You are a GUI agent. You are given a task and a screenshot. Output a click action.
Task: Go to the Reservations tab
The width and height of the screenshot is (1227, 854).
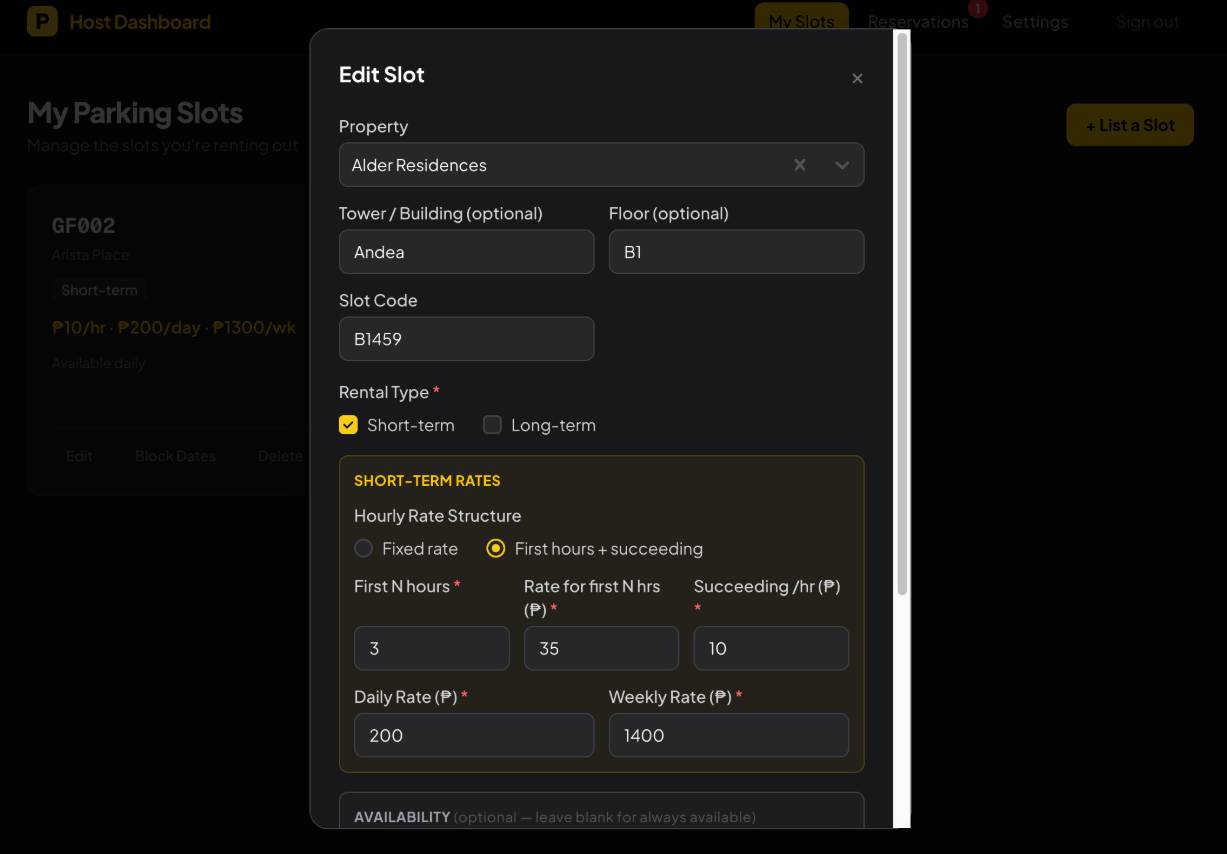click(917, 21)
